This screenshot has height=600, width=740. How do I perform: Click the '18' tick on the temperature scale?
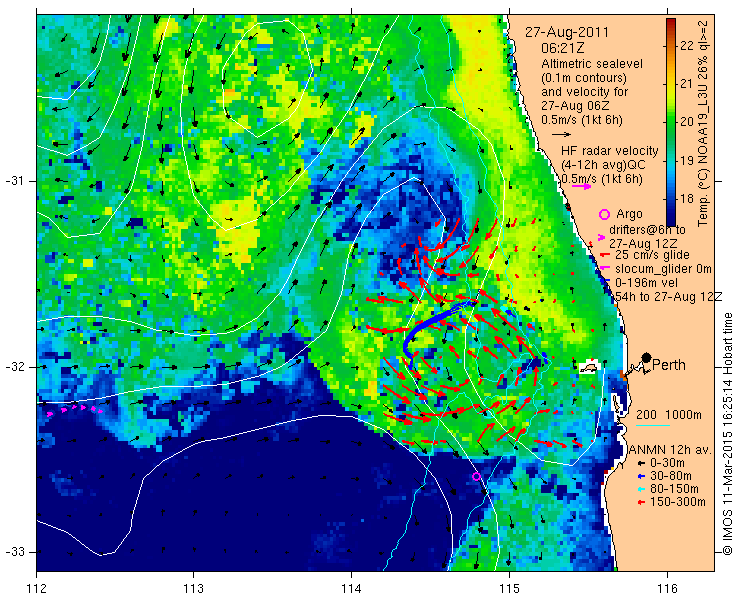(x=687, y=199)
